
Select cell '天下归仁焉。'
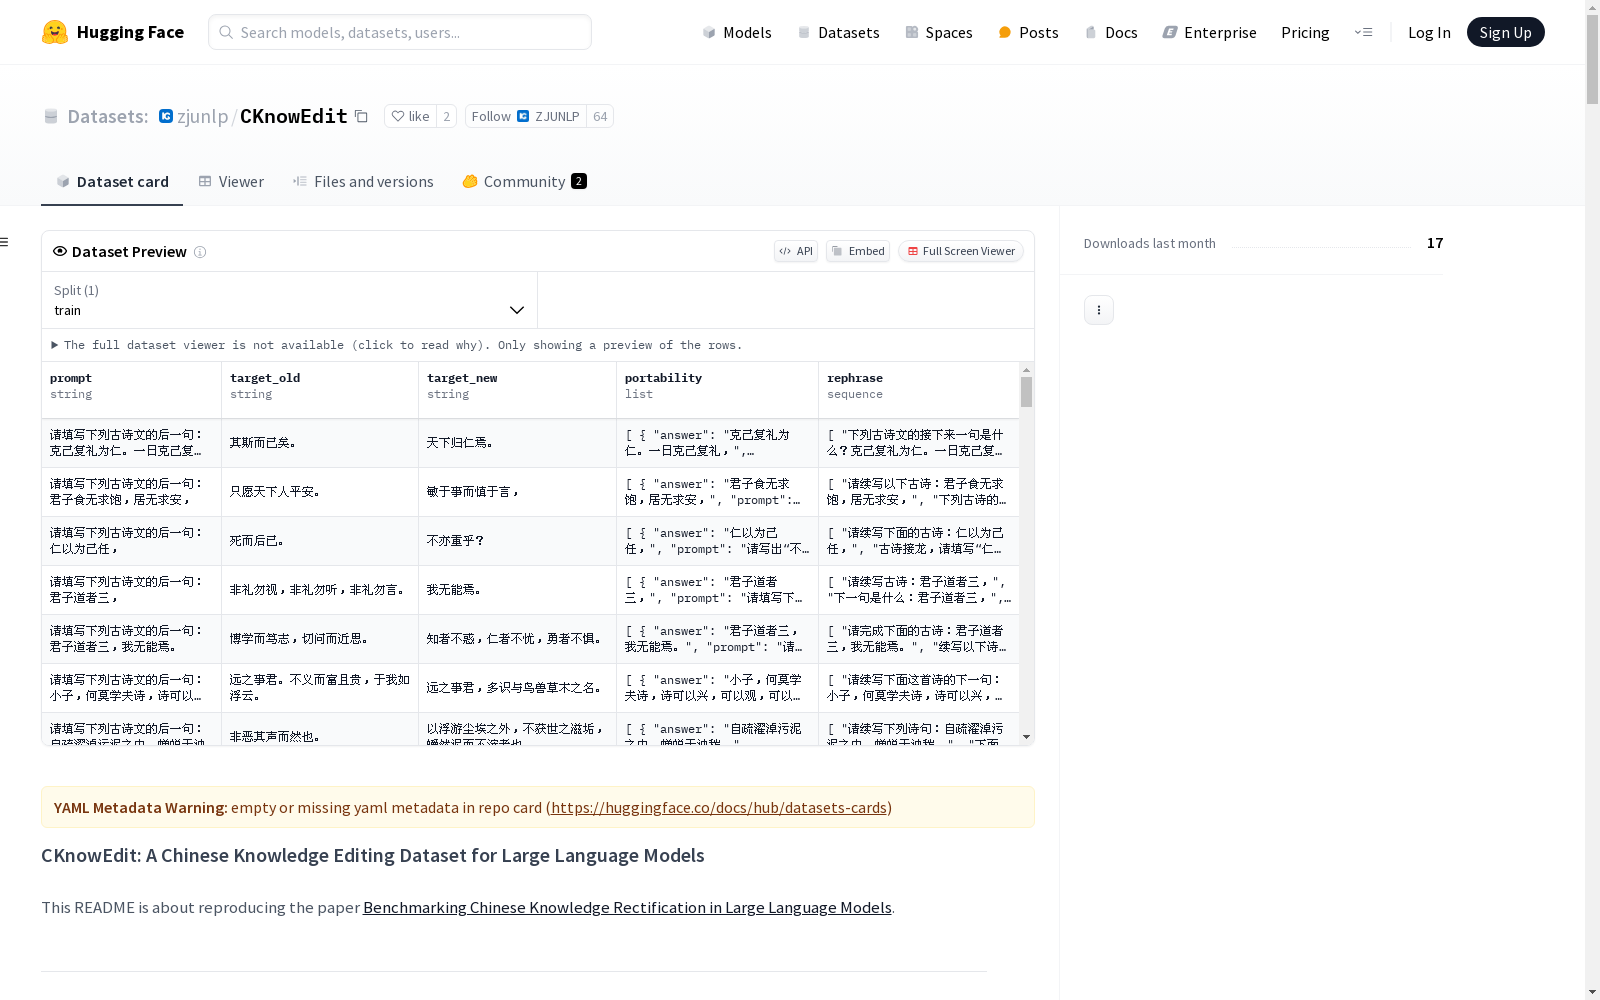click(517, 443)
